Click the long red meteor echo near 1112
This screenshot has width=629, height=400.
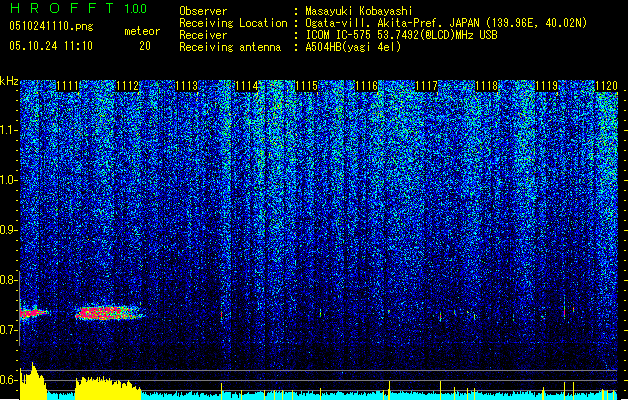point(109,313)
